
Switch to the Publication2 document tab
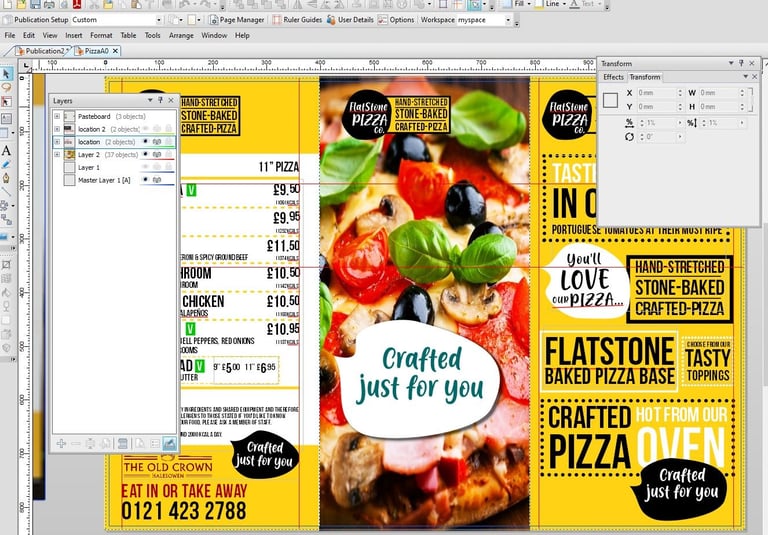pyautogui.click(x=43, y=51)
